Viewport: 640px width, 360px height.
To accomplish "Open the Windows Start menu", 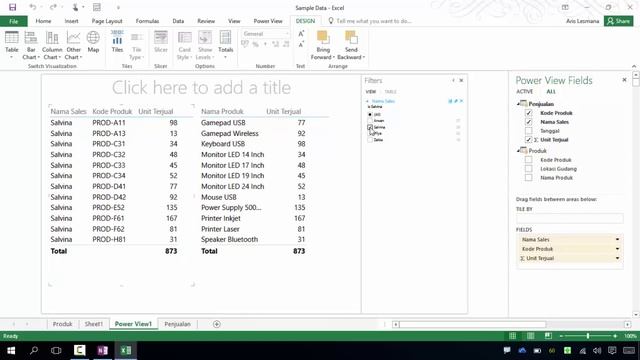I will point(11,351).
